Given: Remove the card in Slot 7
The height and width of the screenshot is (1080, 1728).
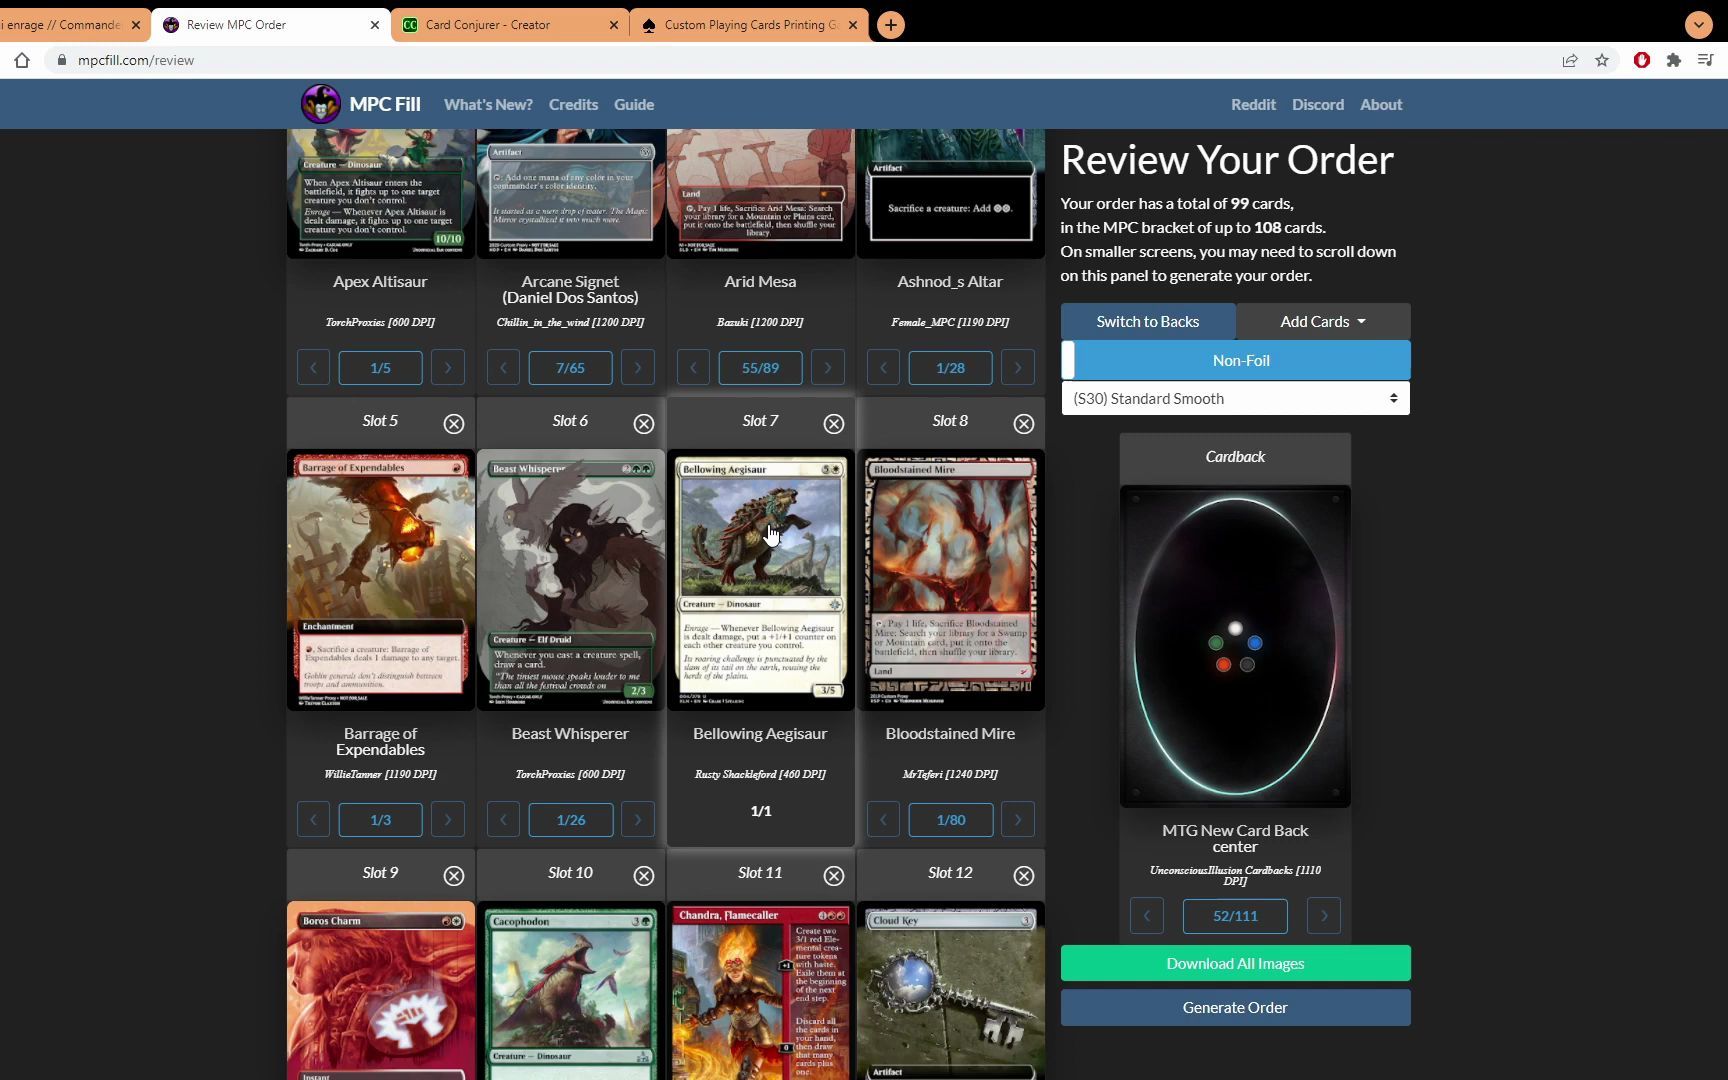Looking at the screenshot, I should 834,424.
